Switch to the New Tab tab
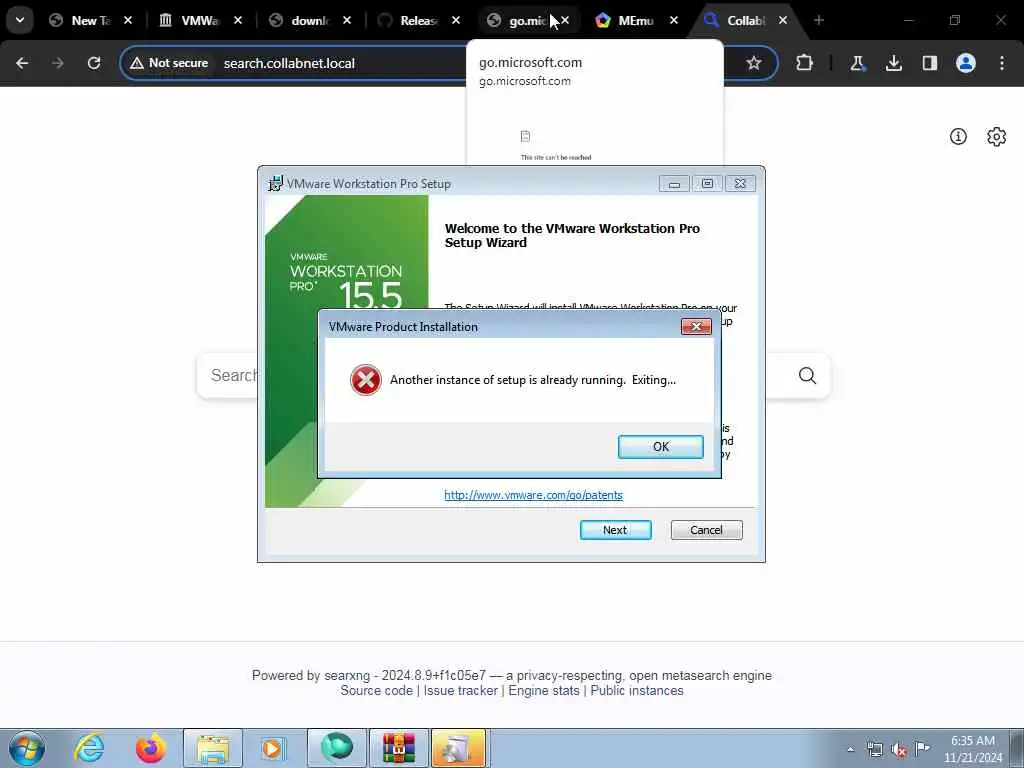 point(81,20)
